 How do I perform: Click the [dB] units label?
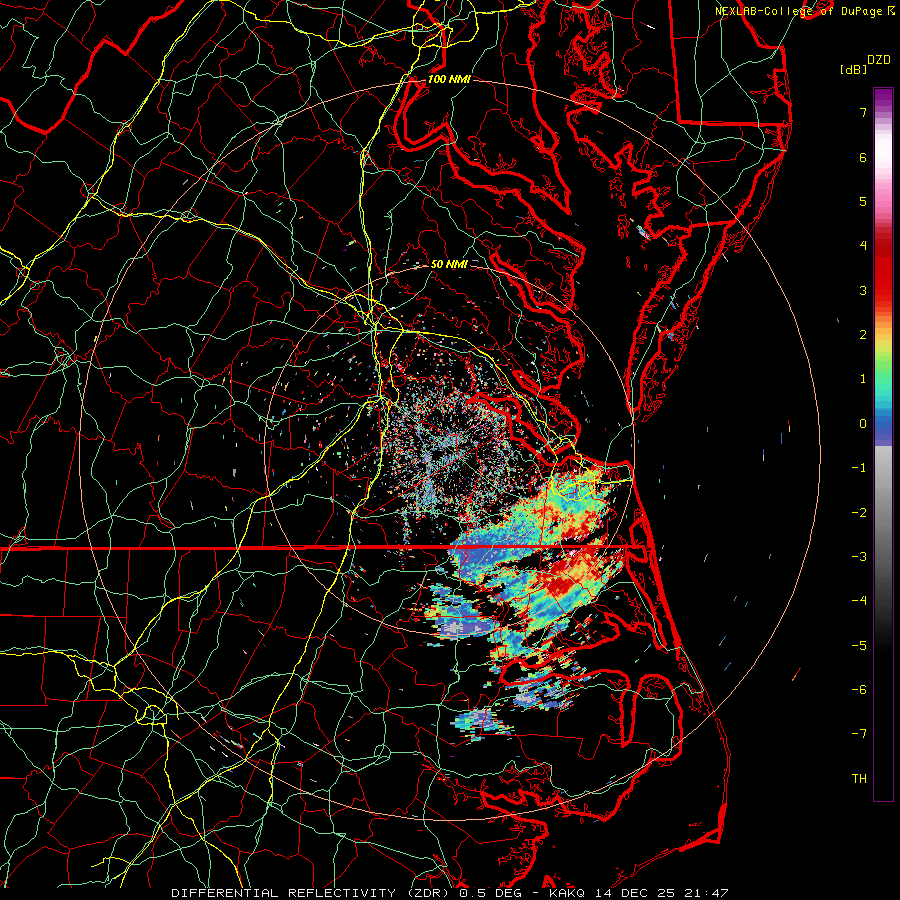point(853,69)
